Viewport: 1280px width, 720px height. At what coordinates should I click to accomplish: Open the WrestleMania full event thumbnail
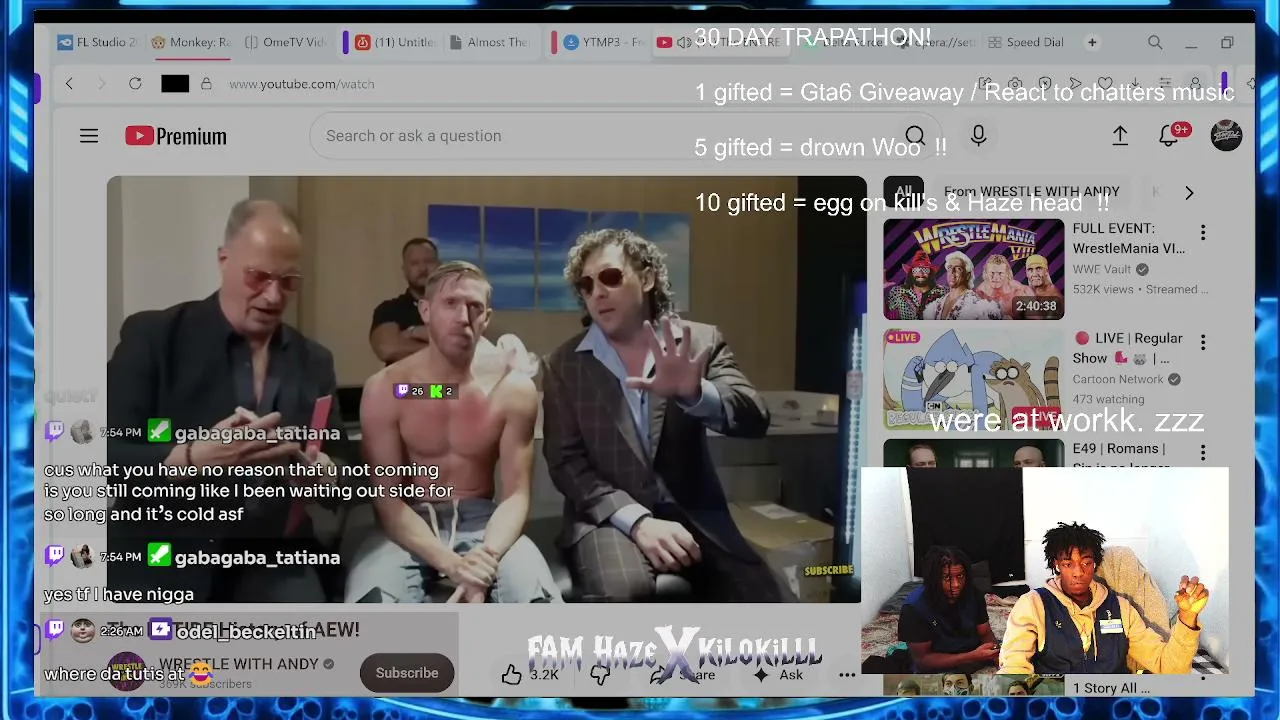(973, 269)
